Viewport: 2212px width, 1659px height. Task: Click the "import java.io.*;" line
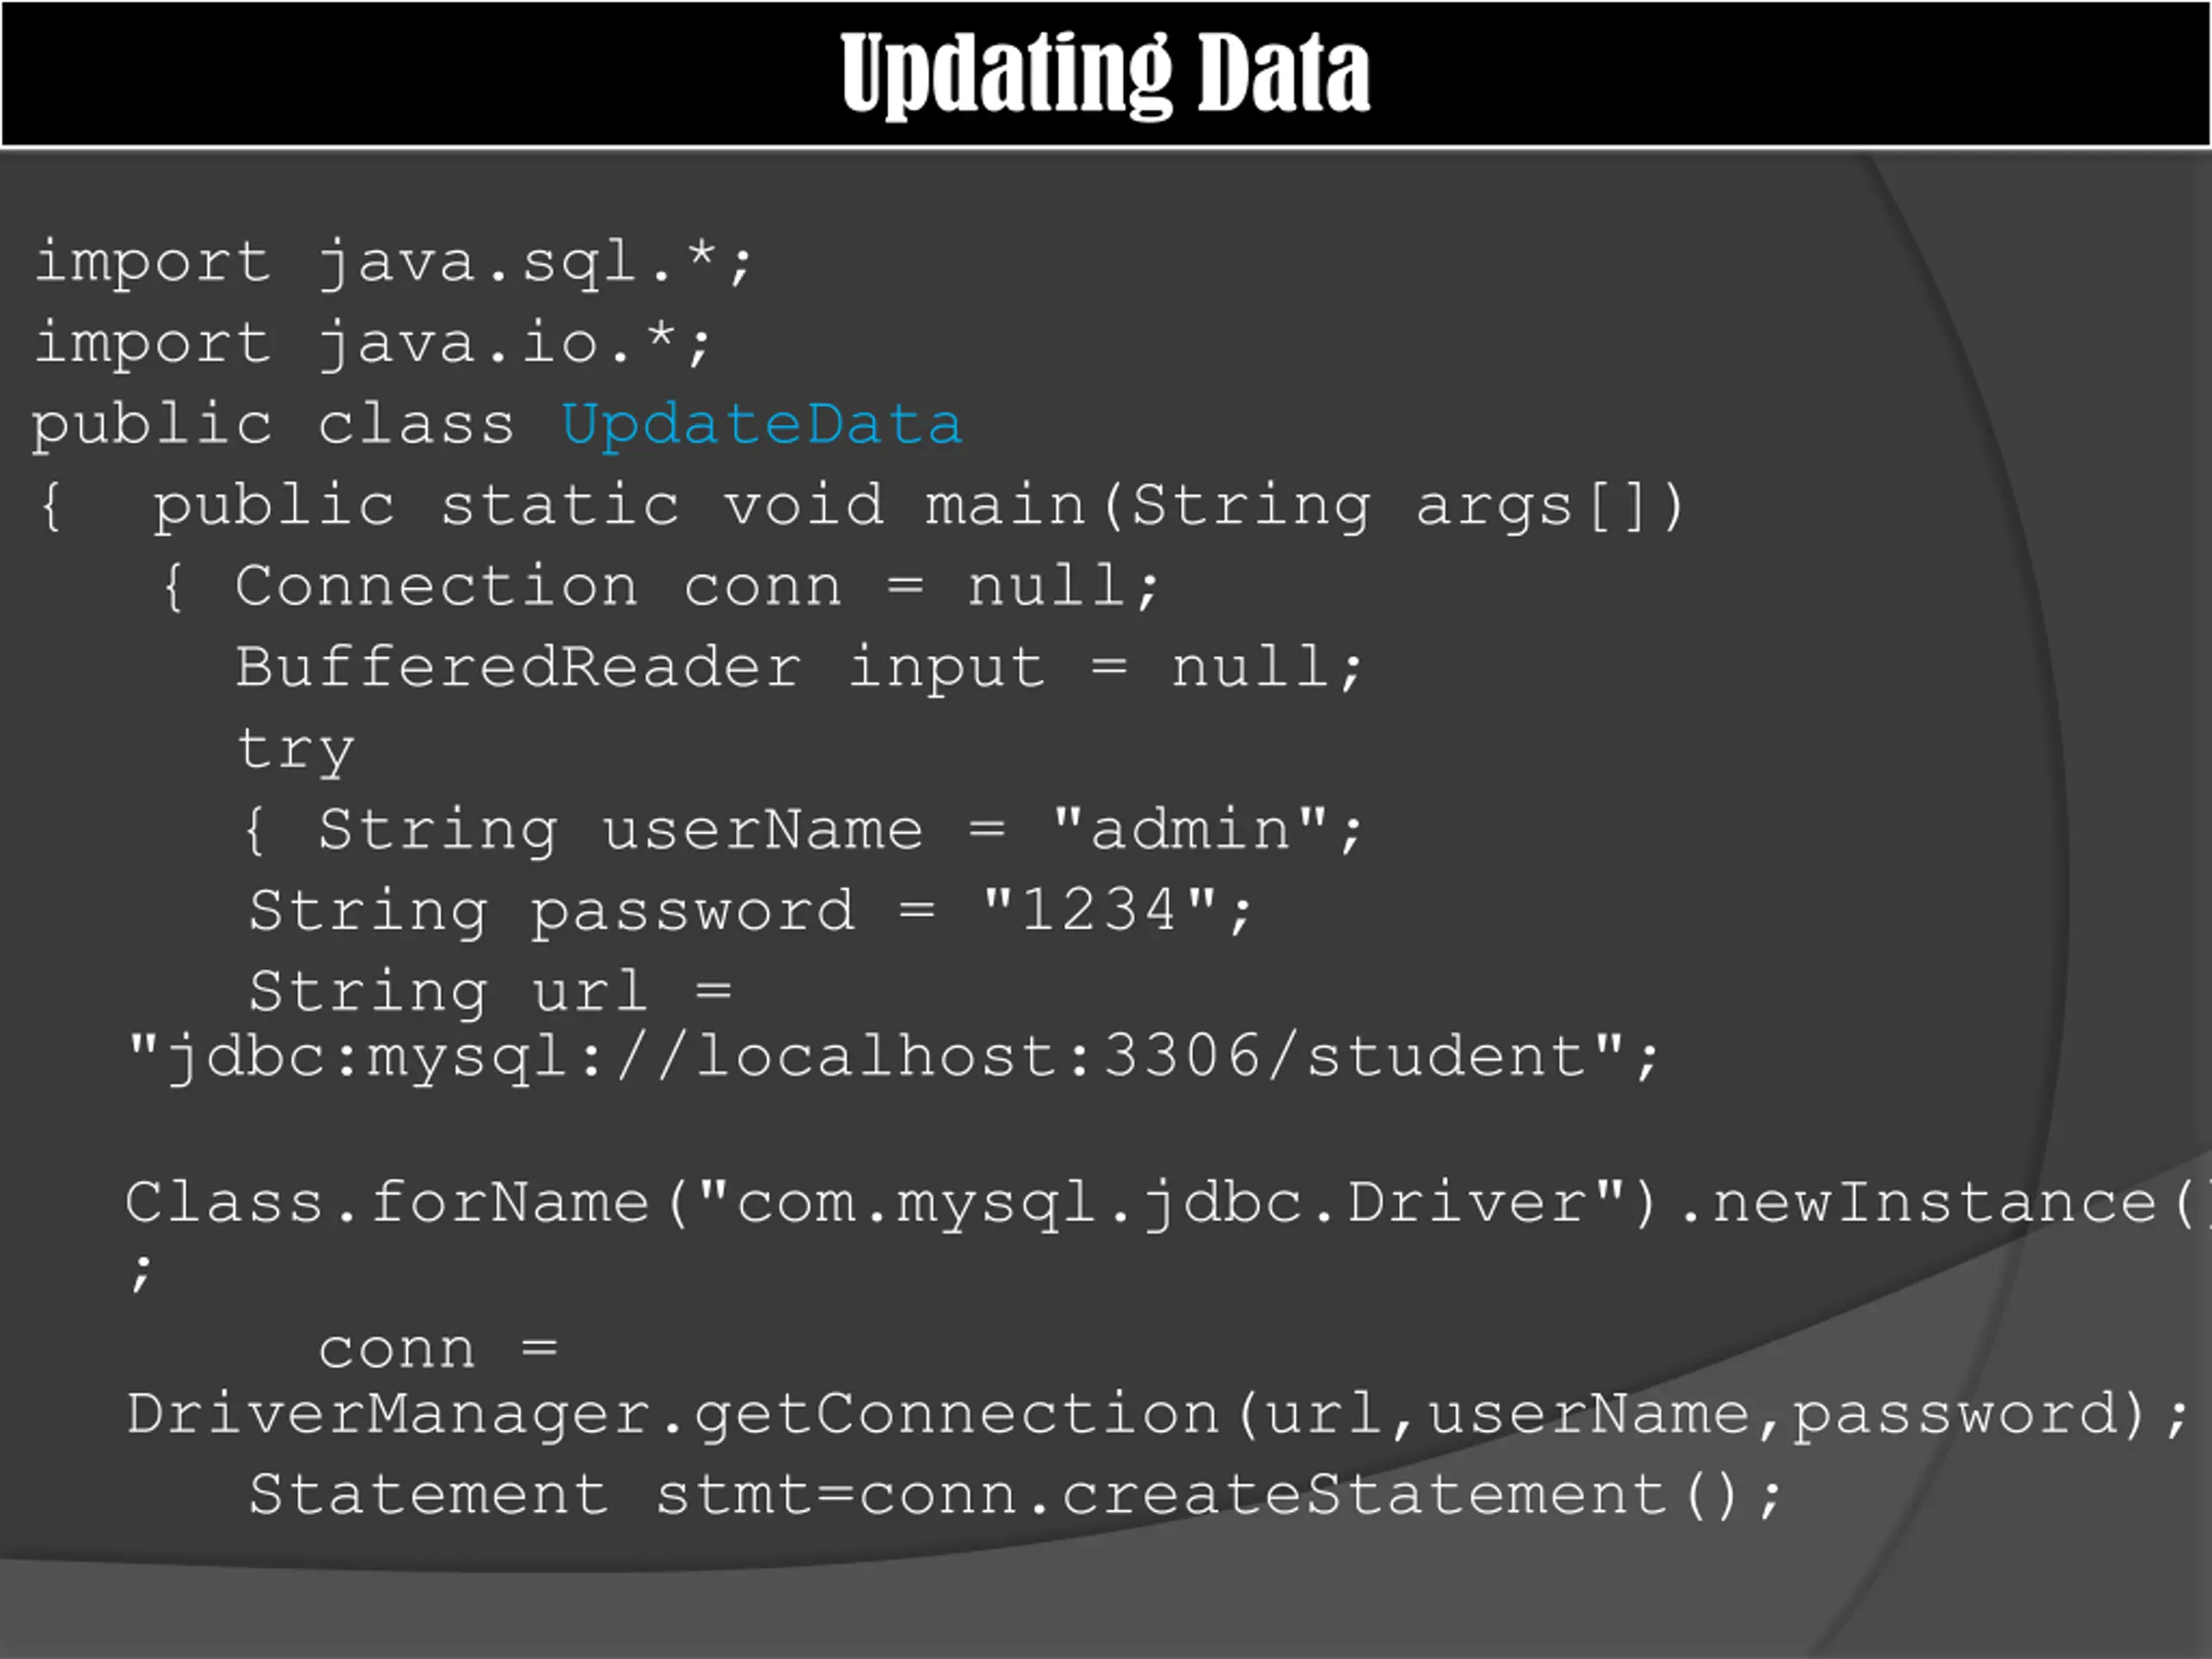372,344
